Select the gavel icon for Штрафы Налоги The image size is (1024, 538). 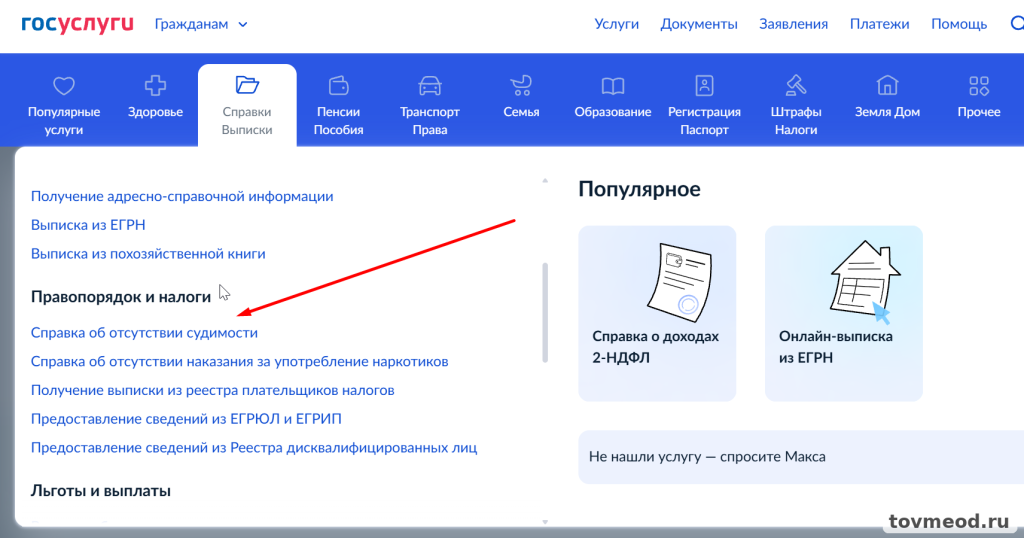pos(795,86)
